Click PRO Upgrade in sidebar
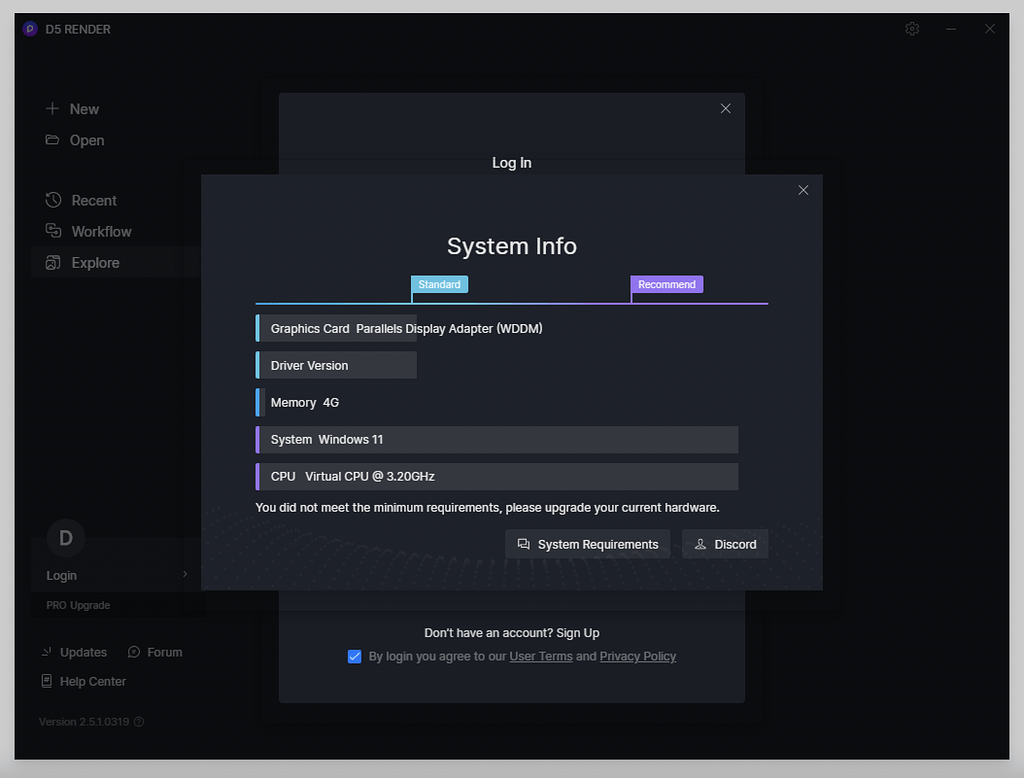This screenshot has height=778, width=1024. coord(78,605)
